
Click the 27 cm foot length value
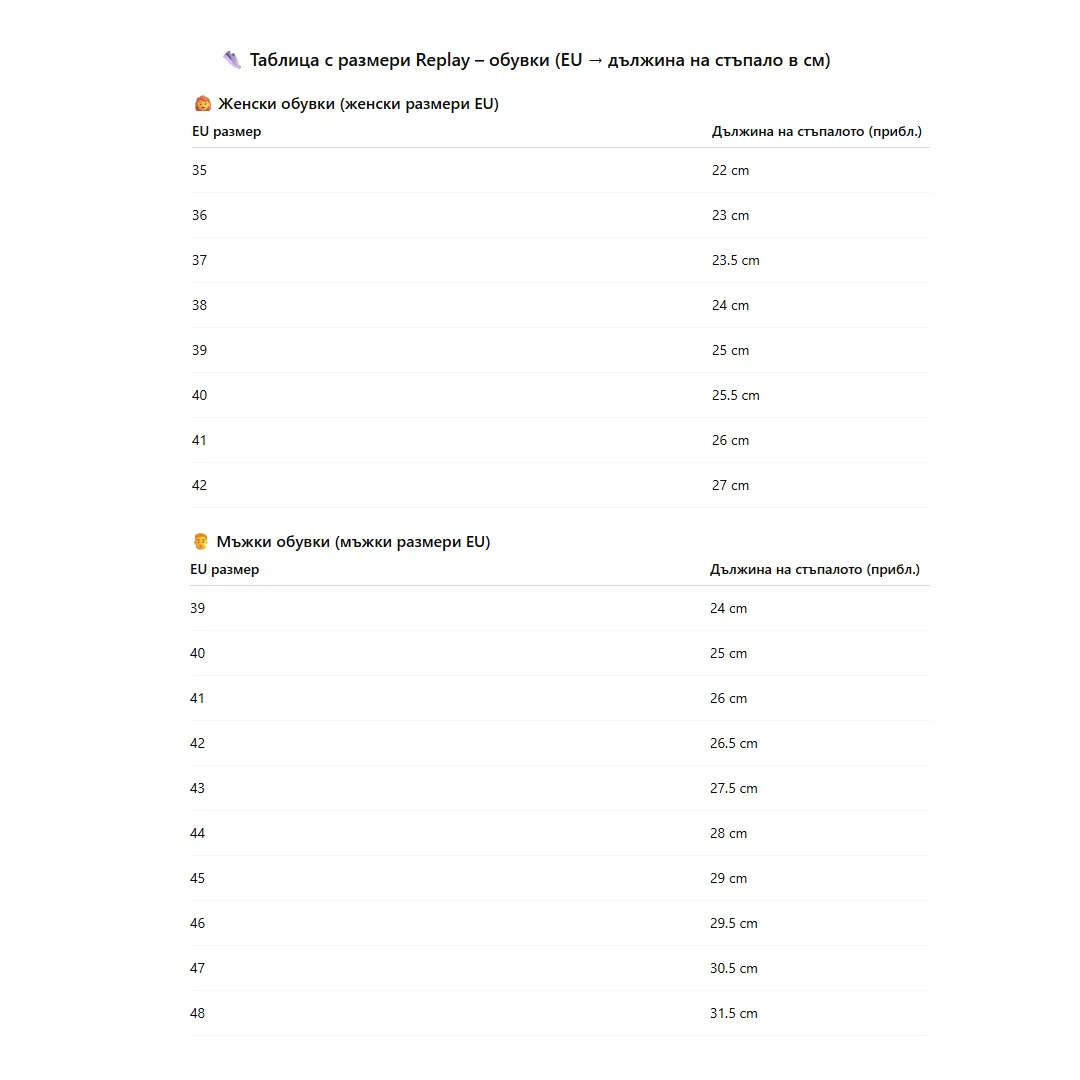[730, 485]
